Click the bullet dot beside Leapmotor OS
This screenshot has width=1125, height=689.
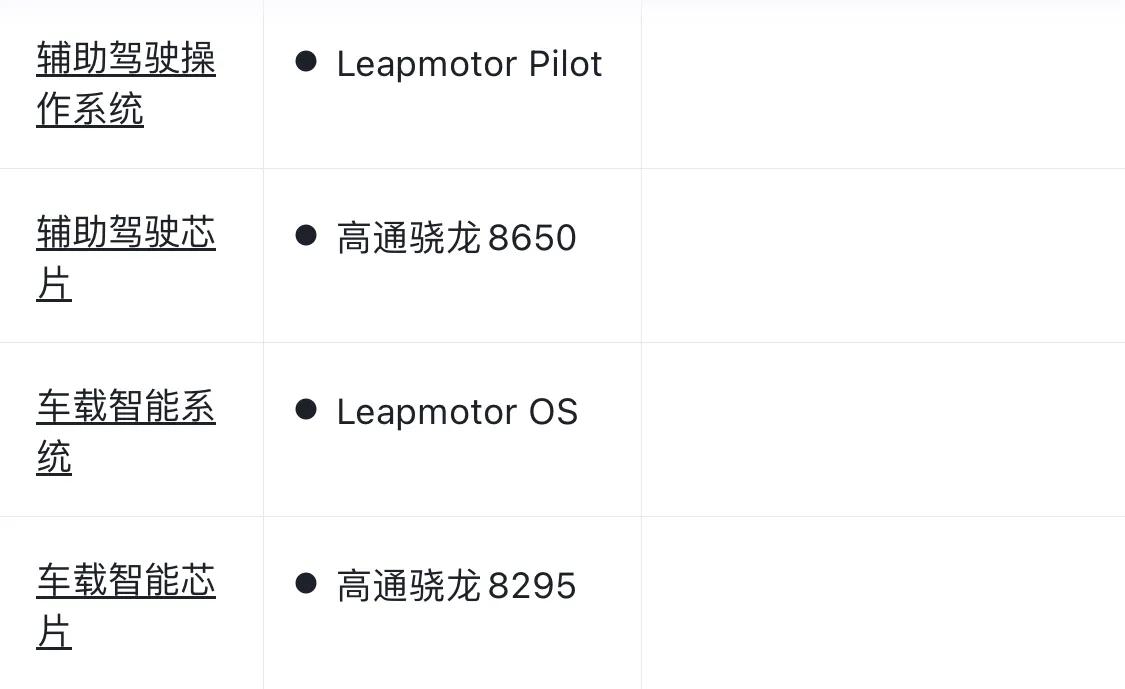pos(306,409)
